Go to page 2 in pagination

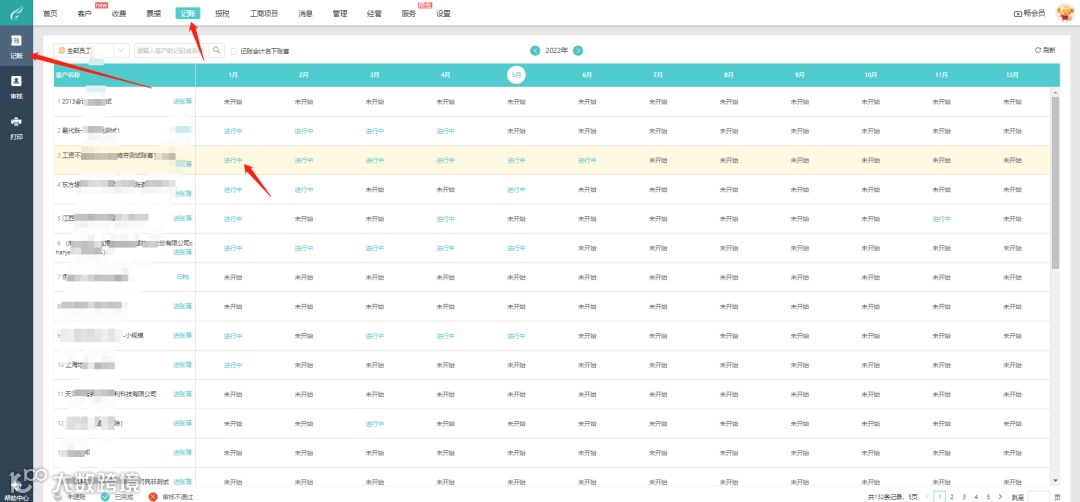tap(952, 496)
